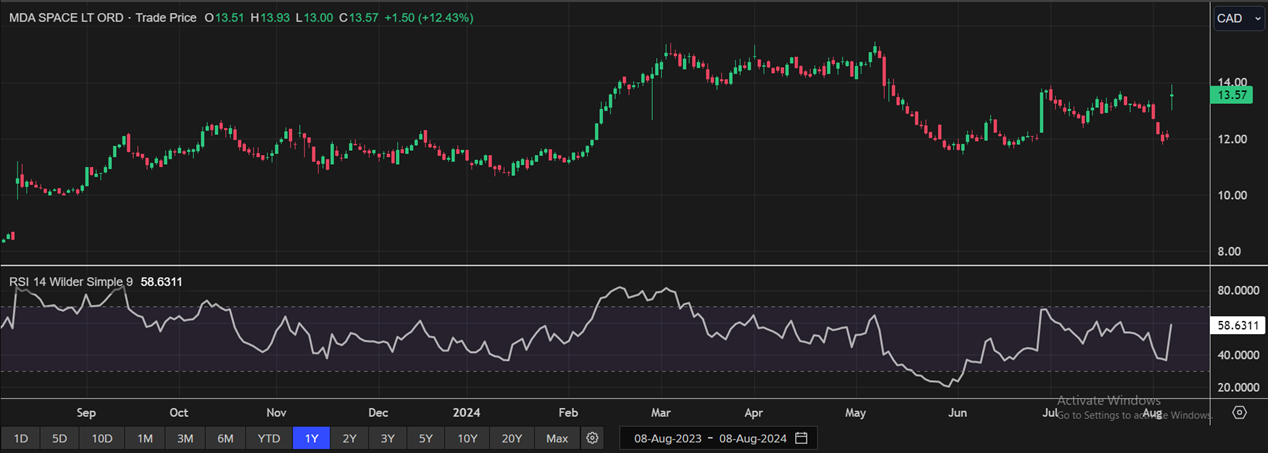Switch chart to 3M range

tap(185, 438)
